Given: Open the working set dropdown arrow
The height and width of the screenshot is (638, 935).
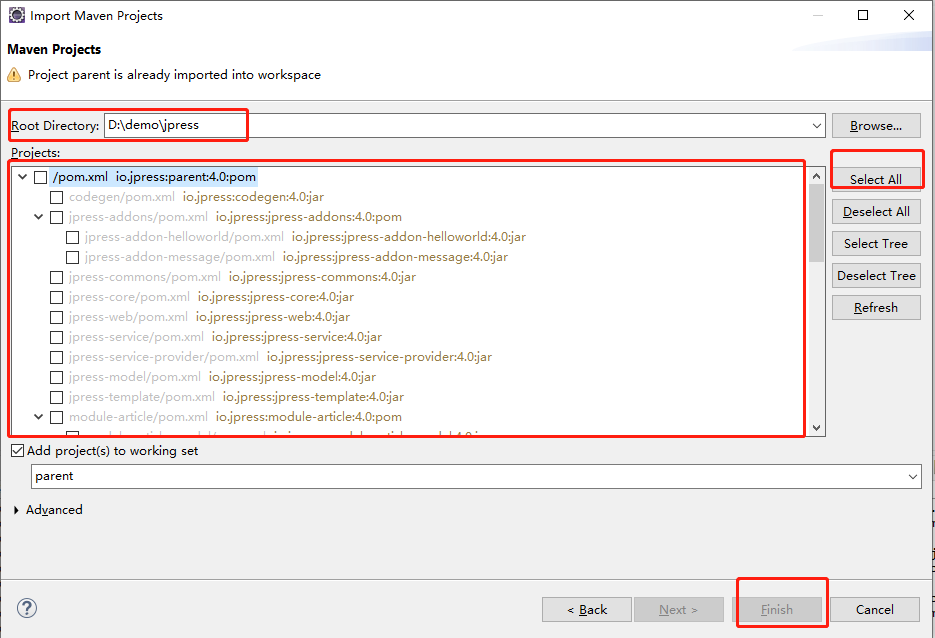Looking at the screenshot, I should coord(912,476).
